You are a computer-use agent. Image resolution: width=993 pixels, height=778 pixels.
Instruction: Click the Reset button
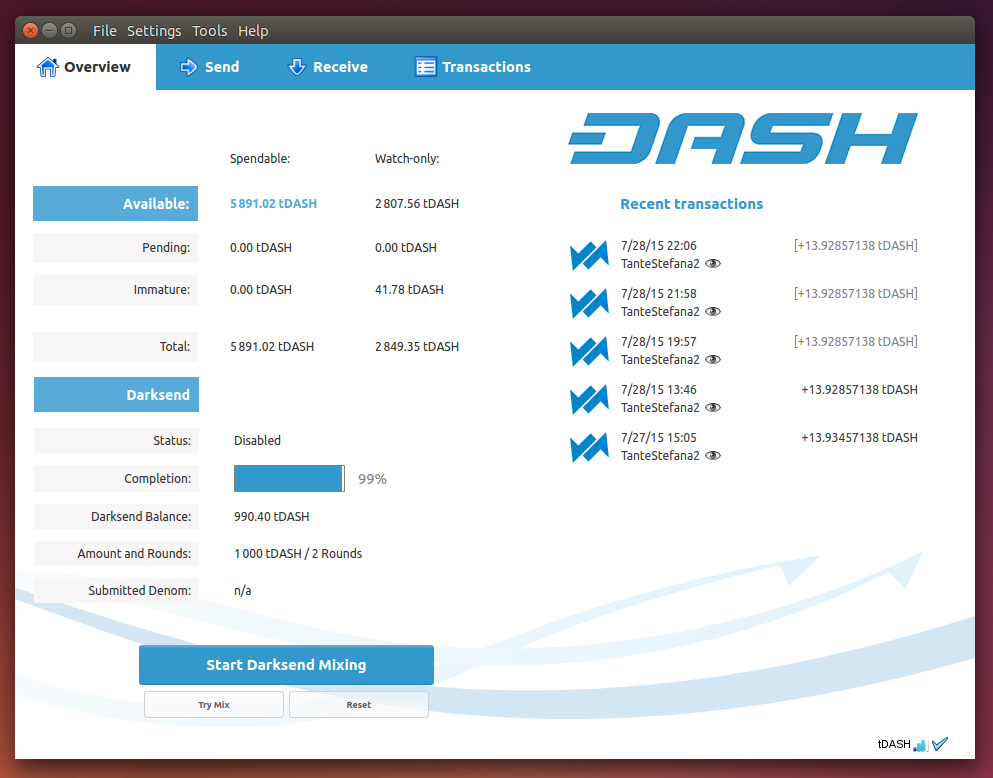(x=359, y=705)
